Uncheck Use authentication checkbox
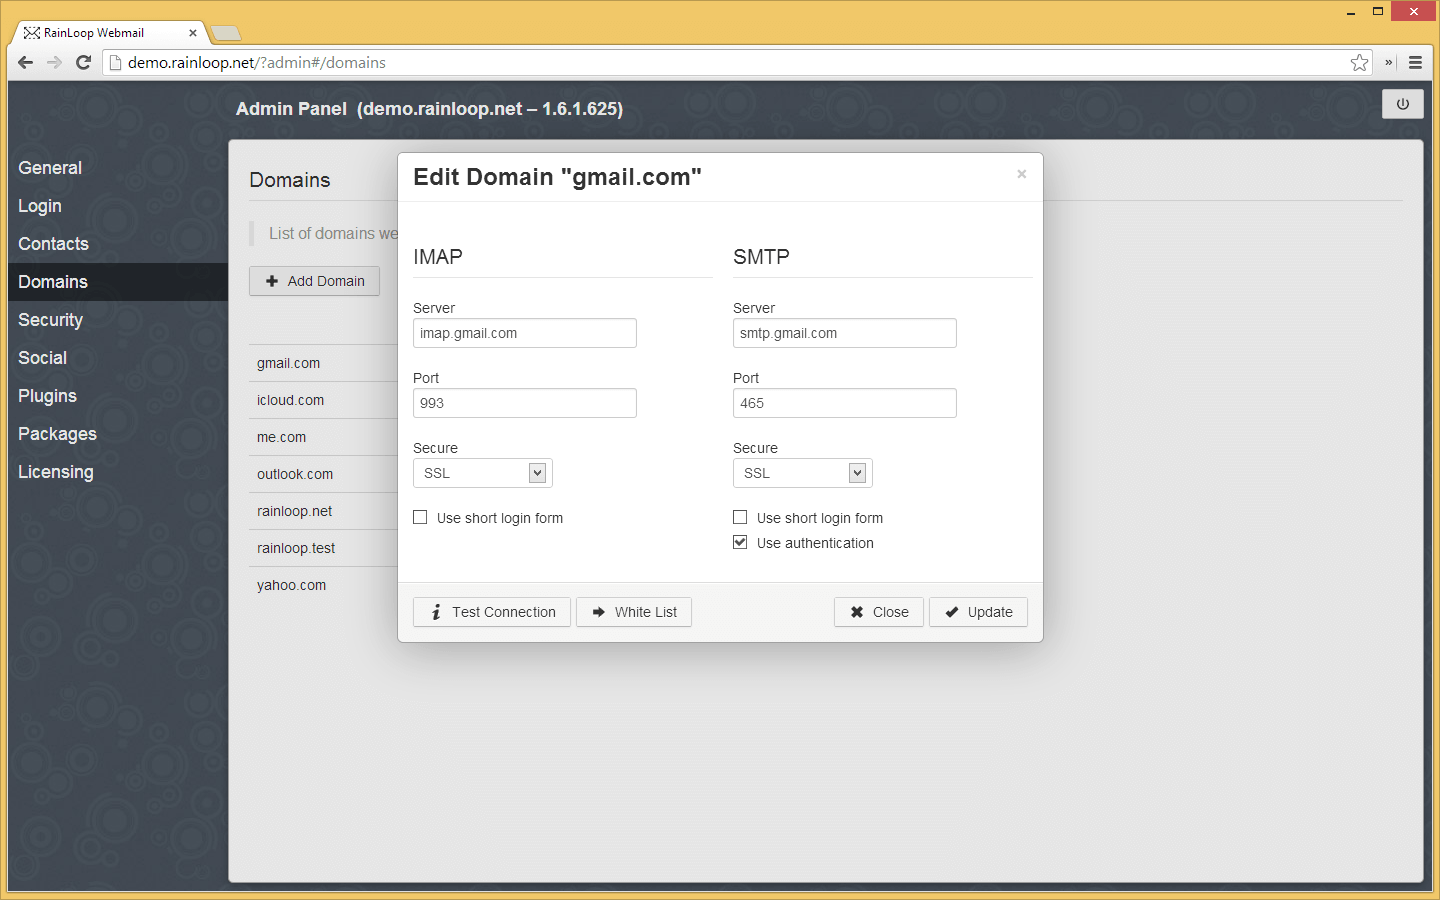 point(740,542)
